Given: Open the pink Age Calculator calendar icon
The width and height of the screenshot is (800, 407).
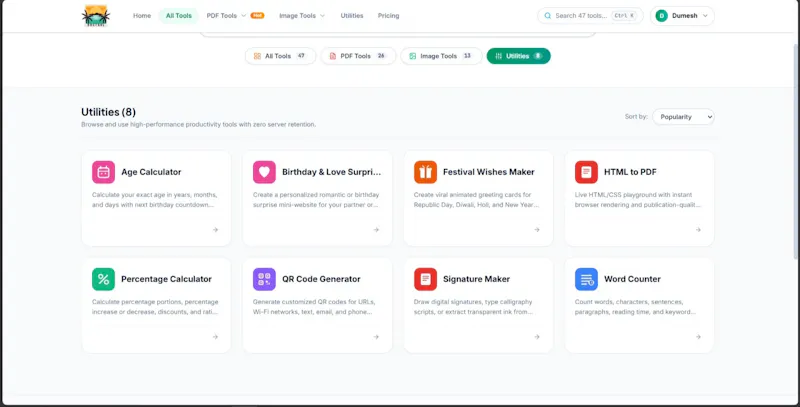Looking at the screenshot, I should pos(103,172).
